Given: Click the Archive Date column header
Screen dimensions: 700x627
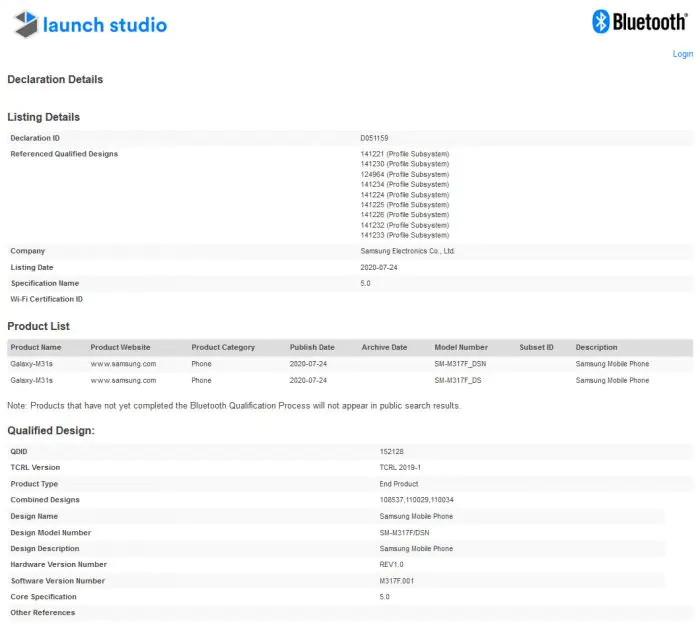Looking at the screenshot, I should pyautogui.click(x=384, y=347).
